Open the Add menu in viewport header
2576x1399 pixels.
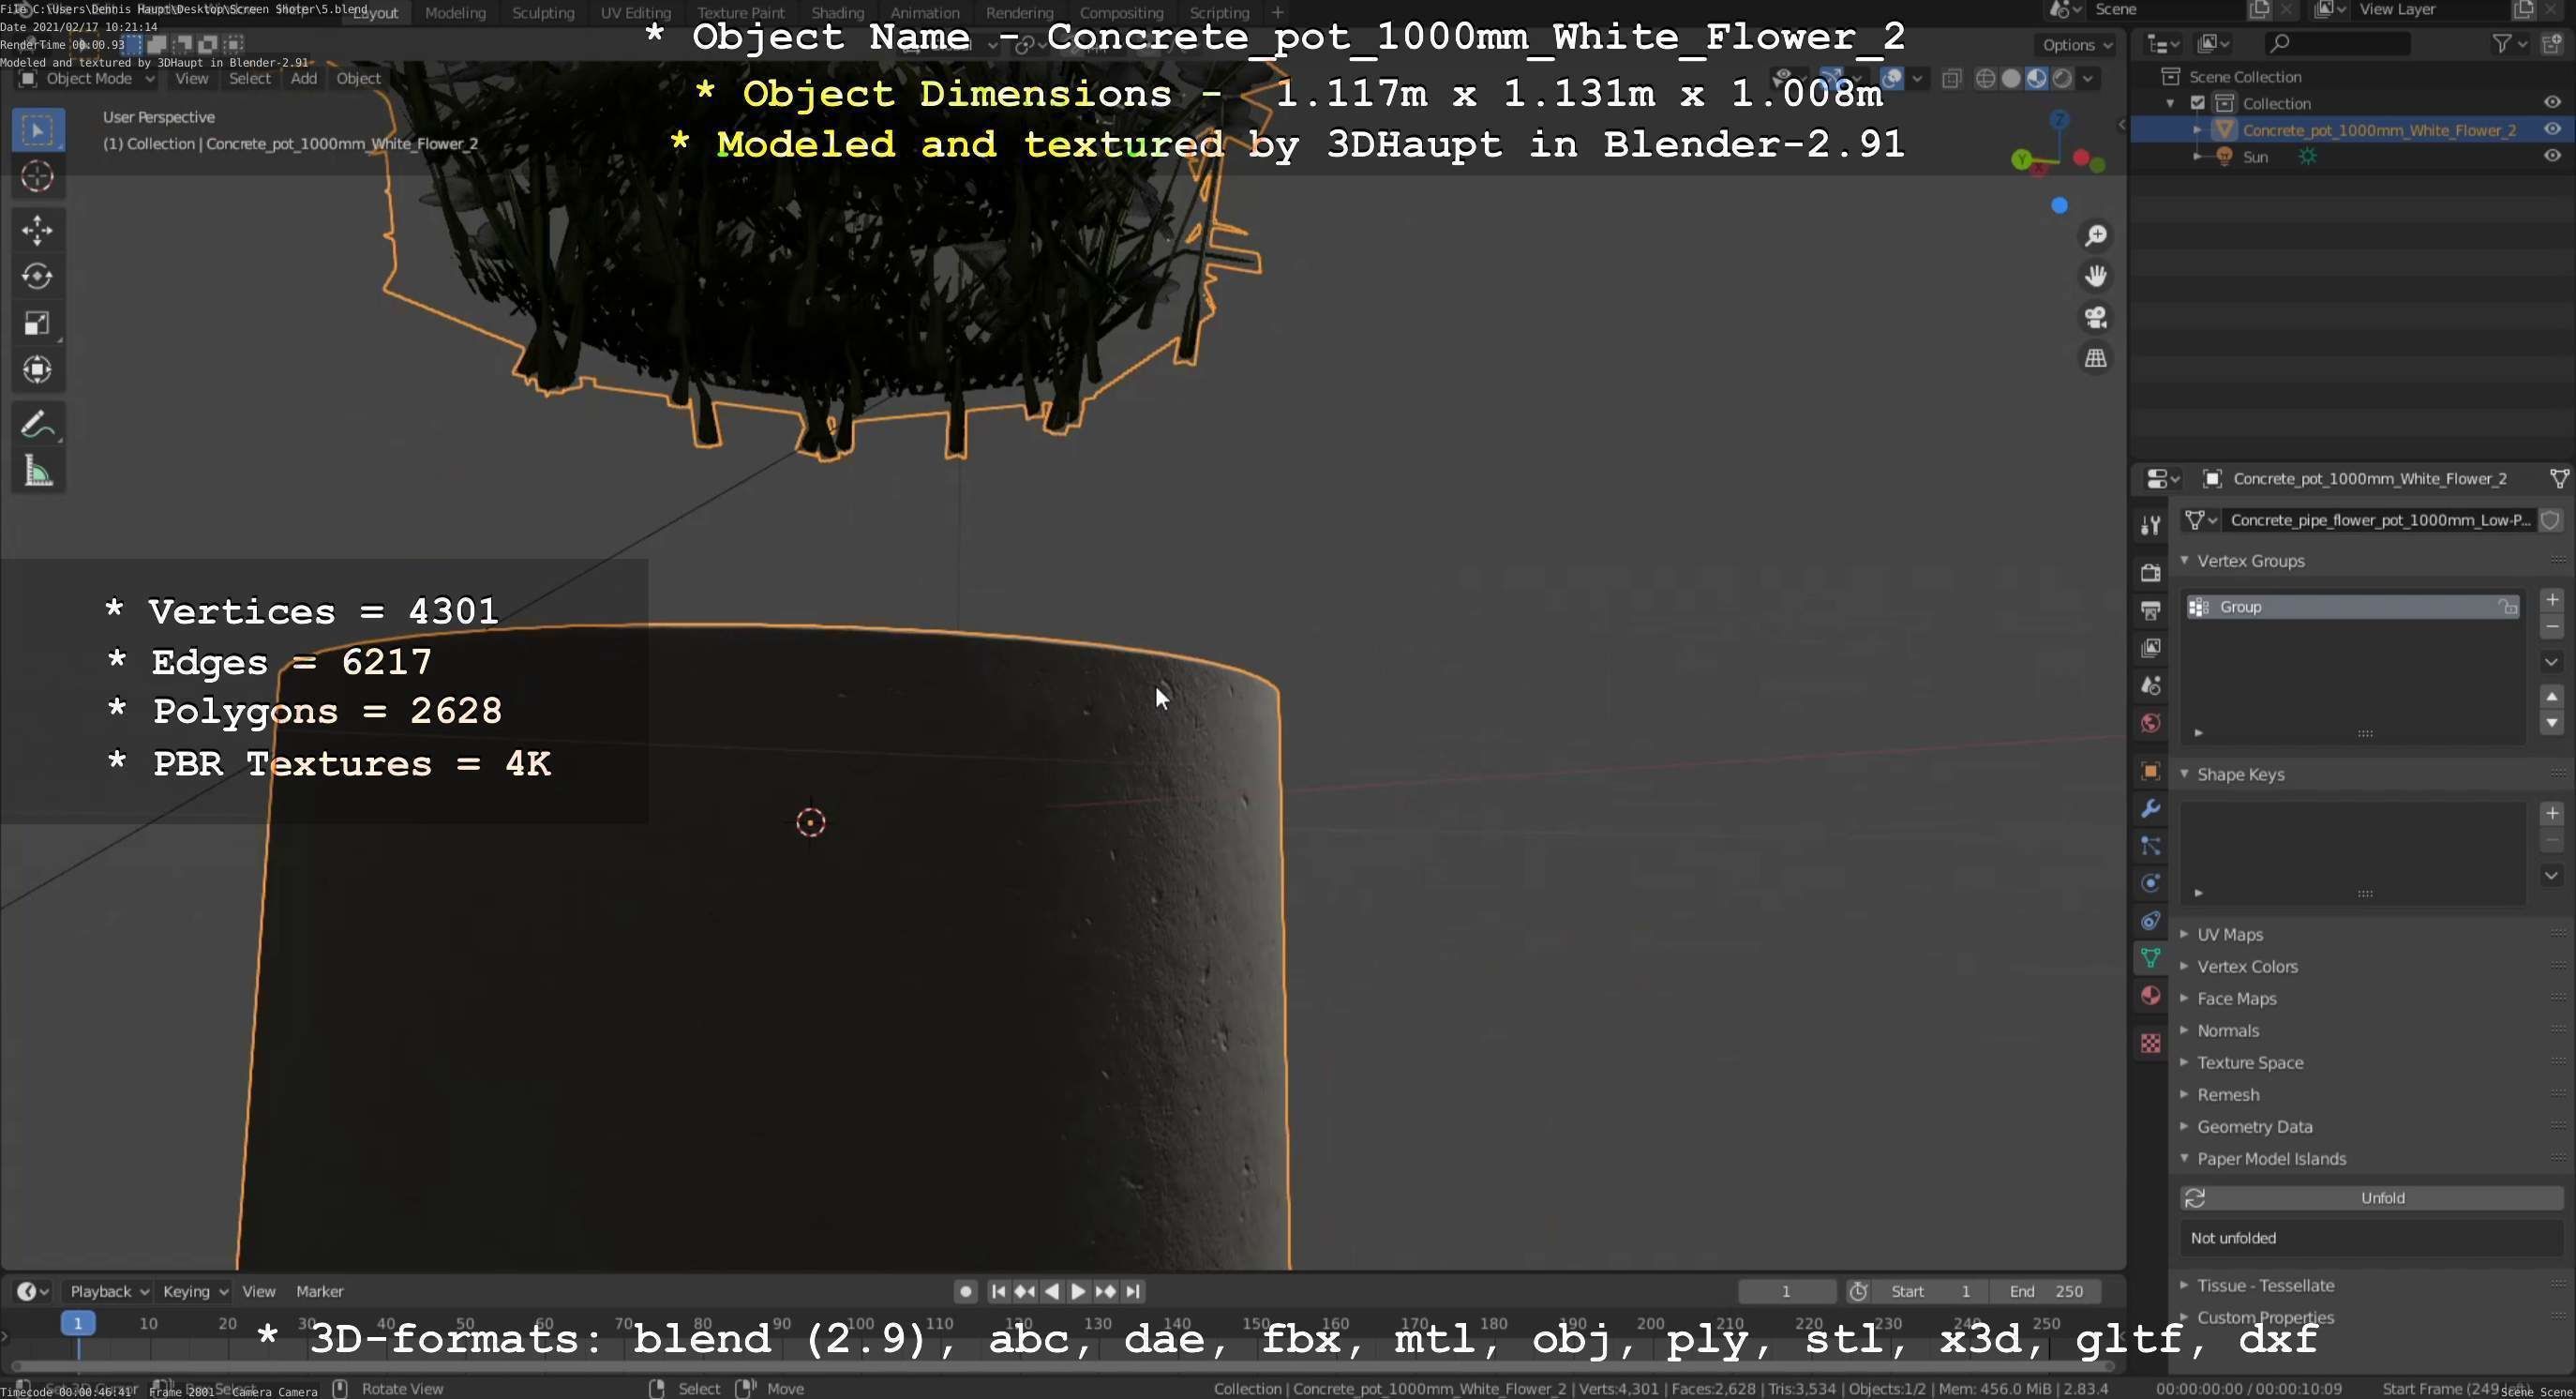click(x=304, y=78)
